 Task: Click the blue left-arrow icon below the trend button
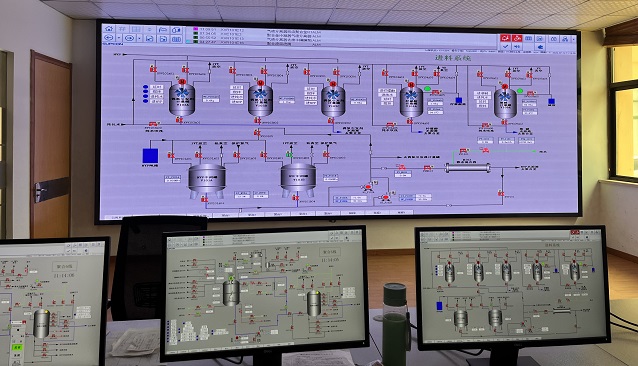click(540, 47)
